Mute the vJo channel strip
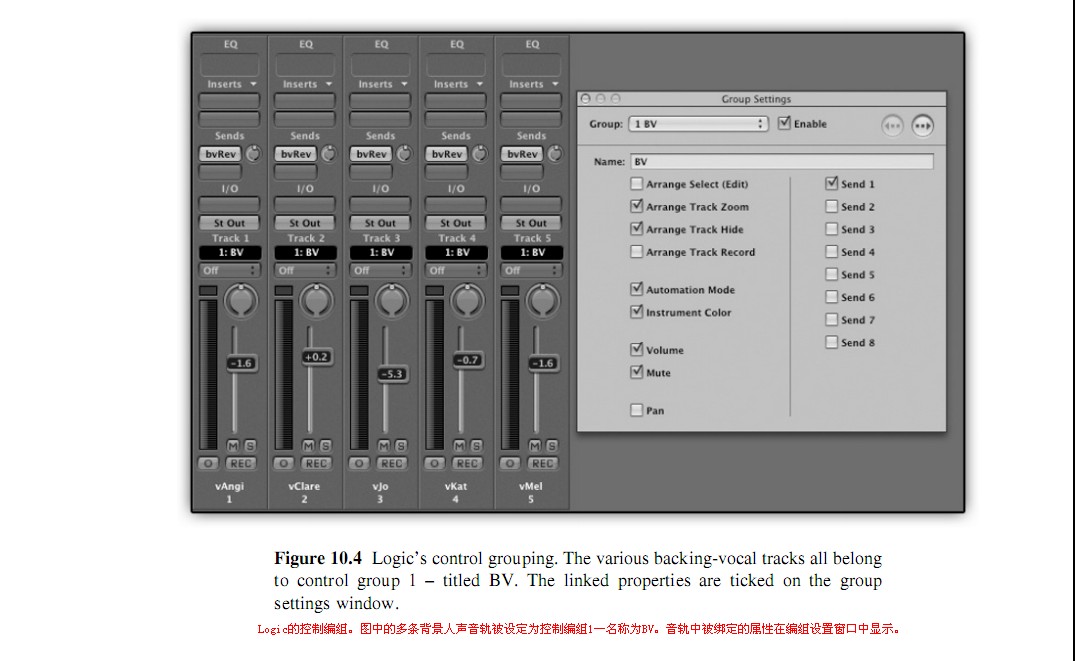The height and width of the screenshot is (661, 1075). (384, 446)
